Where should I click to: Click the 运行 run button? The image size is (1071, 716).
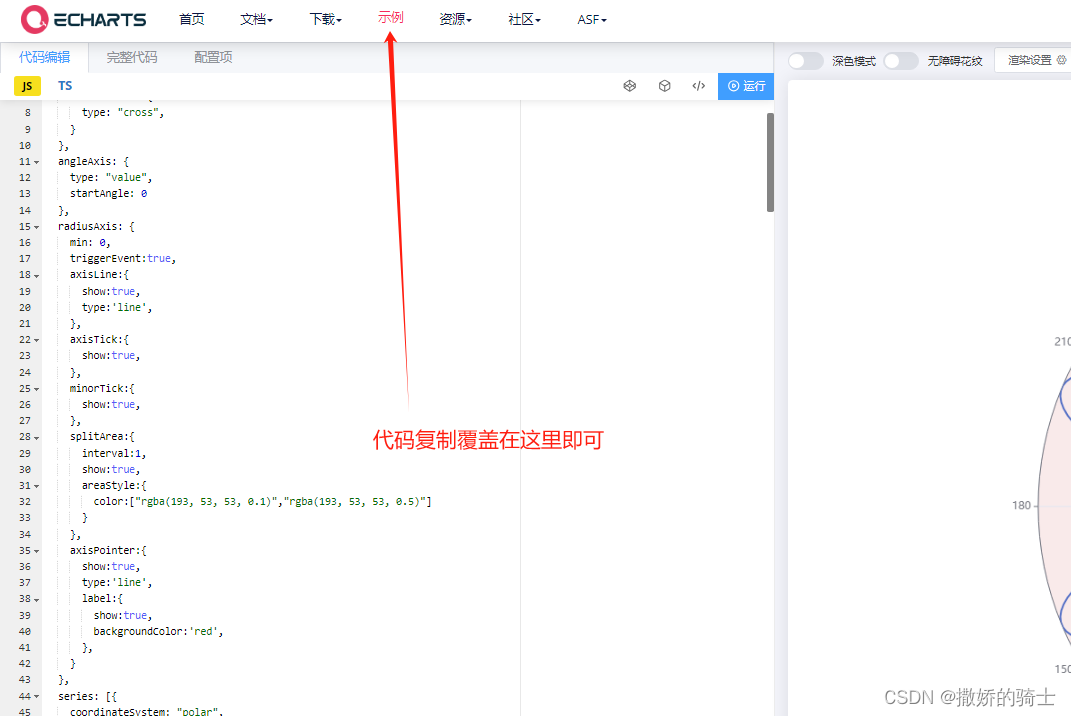point(748,86)
